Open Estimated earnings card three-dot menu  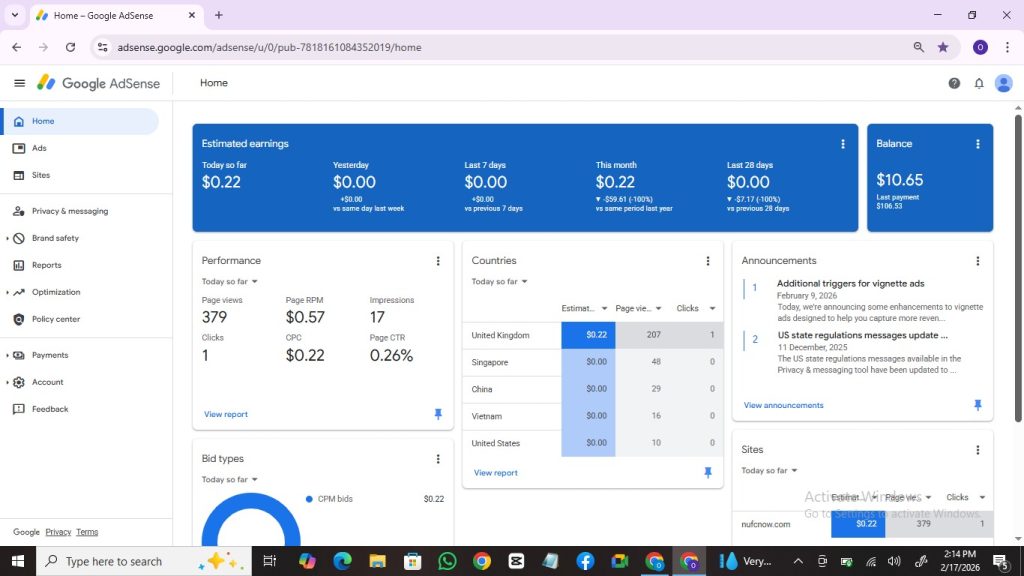pyautogui.click(x=843, y=144)
